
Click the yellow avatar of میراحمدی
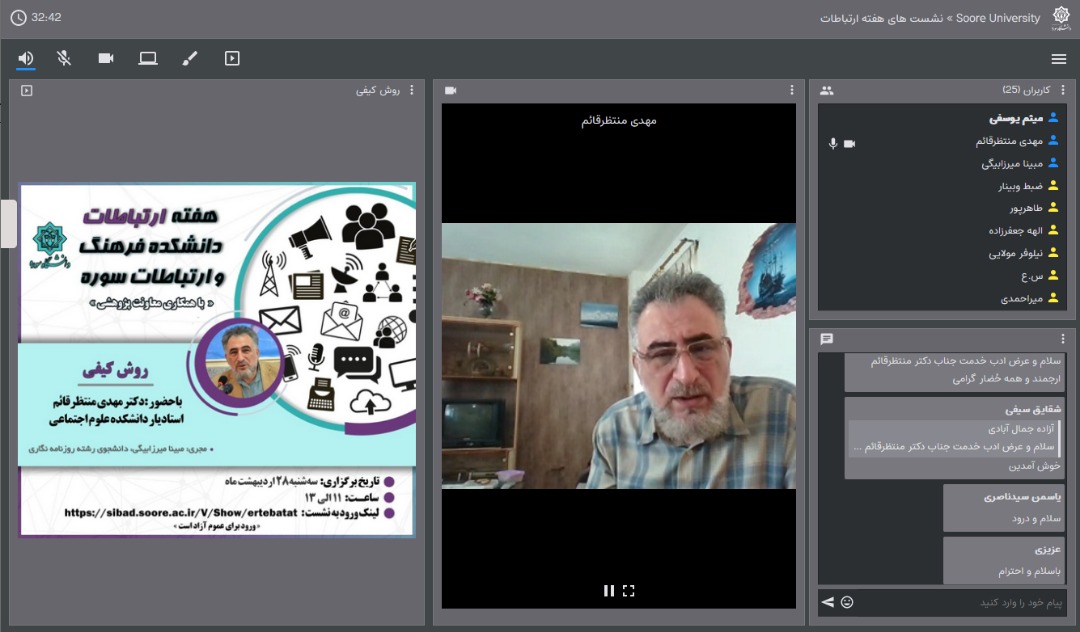pos(1053,298)
